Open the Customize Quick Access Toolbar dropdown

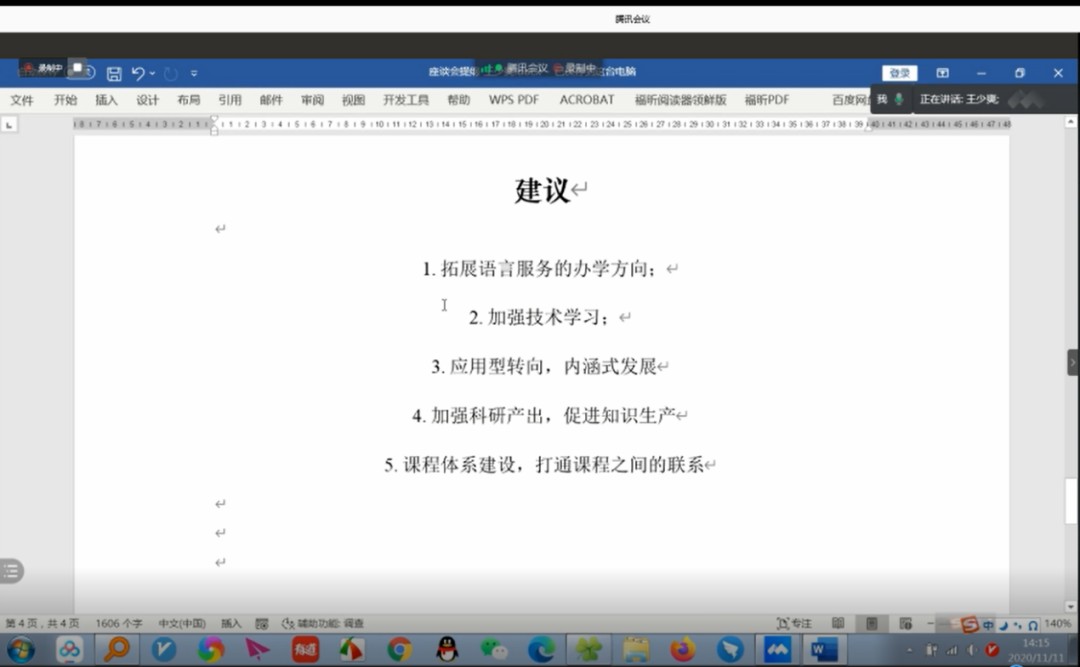click(x=194, y=74)
